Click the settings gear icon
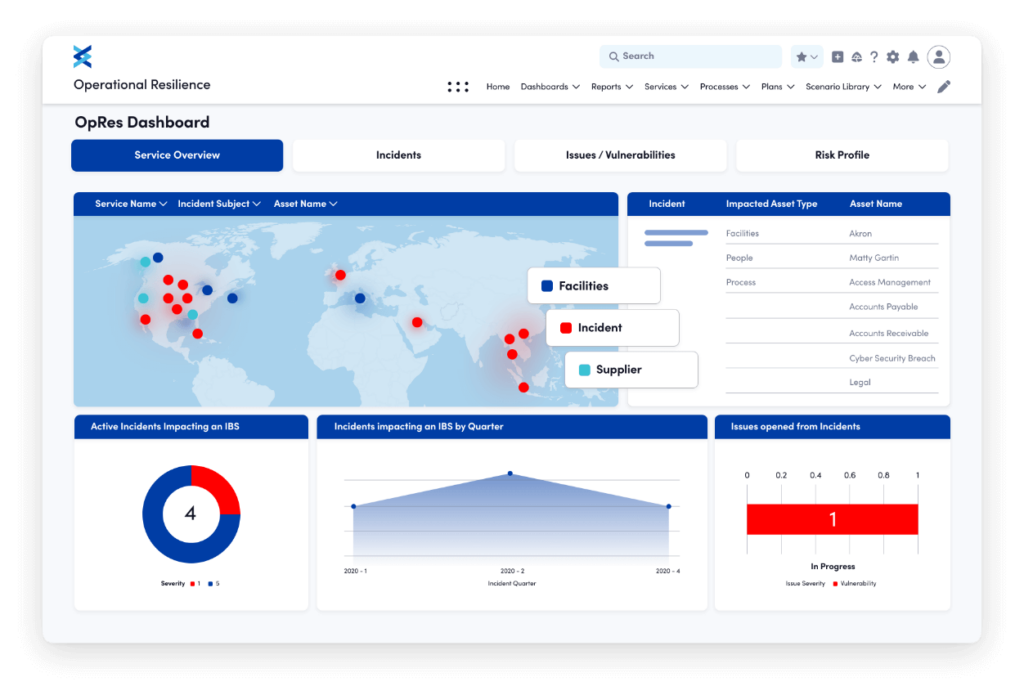Screen dimensions: 1024x682 (892, 57)
